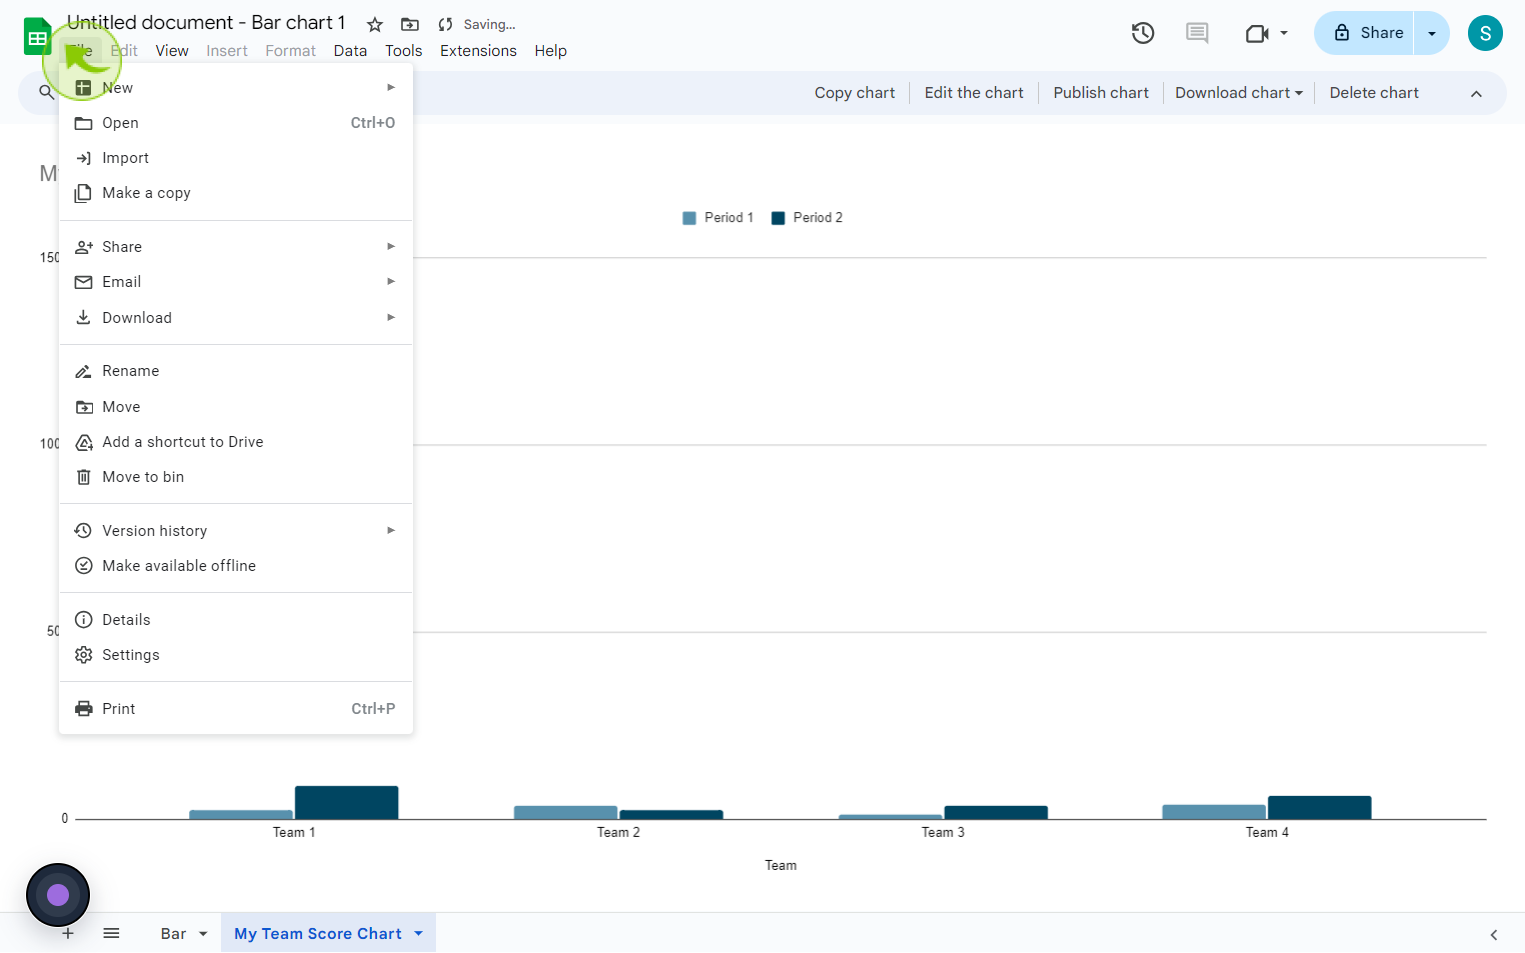Open the Share button dropdown arrow
The height and width of the screenshot is (953, 1525).
tap(1432, 33)
